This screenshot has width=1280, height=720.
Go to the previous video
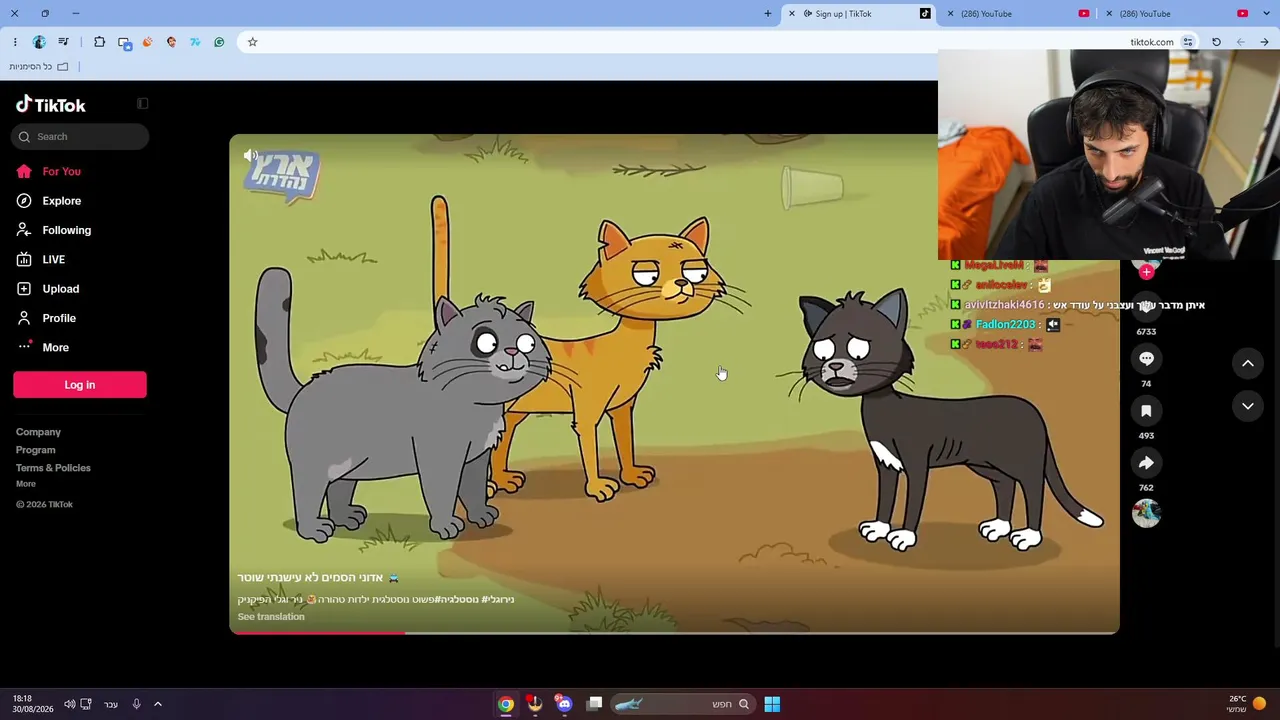(1248, 364)
